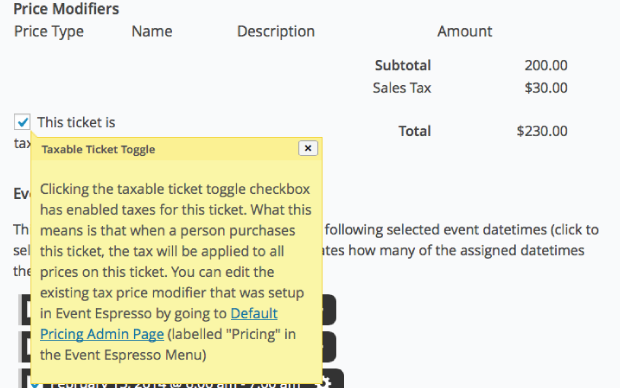The image size is (620, 388).
Task: Click the 'This ticket is' checkbox label
Action: tap(76, 122)
